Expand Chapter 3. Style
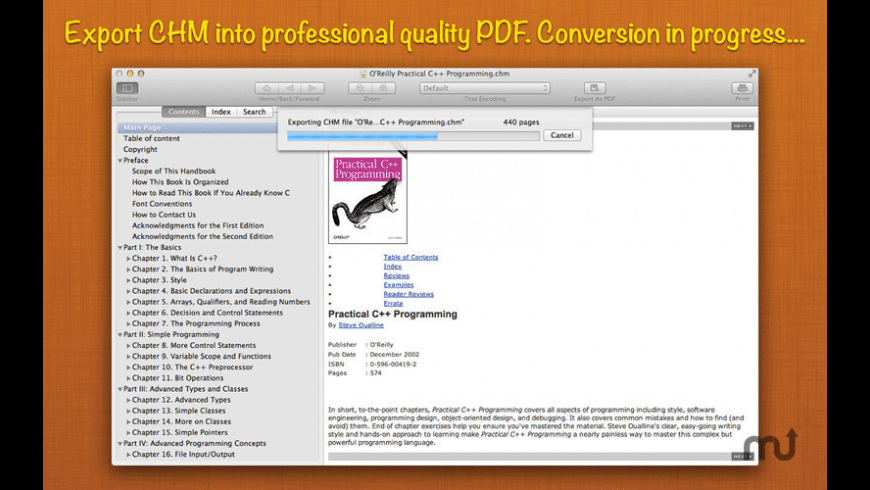The width and height of the screenshot is (870, 490). coord(128,280)
